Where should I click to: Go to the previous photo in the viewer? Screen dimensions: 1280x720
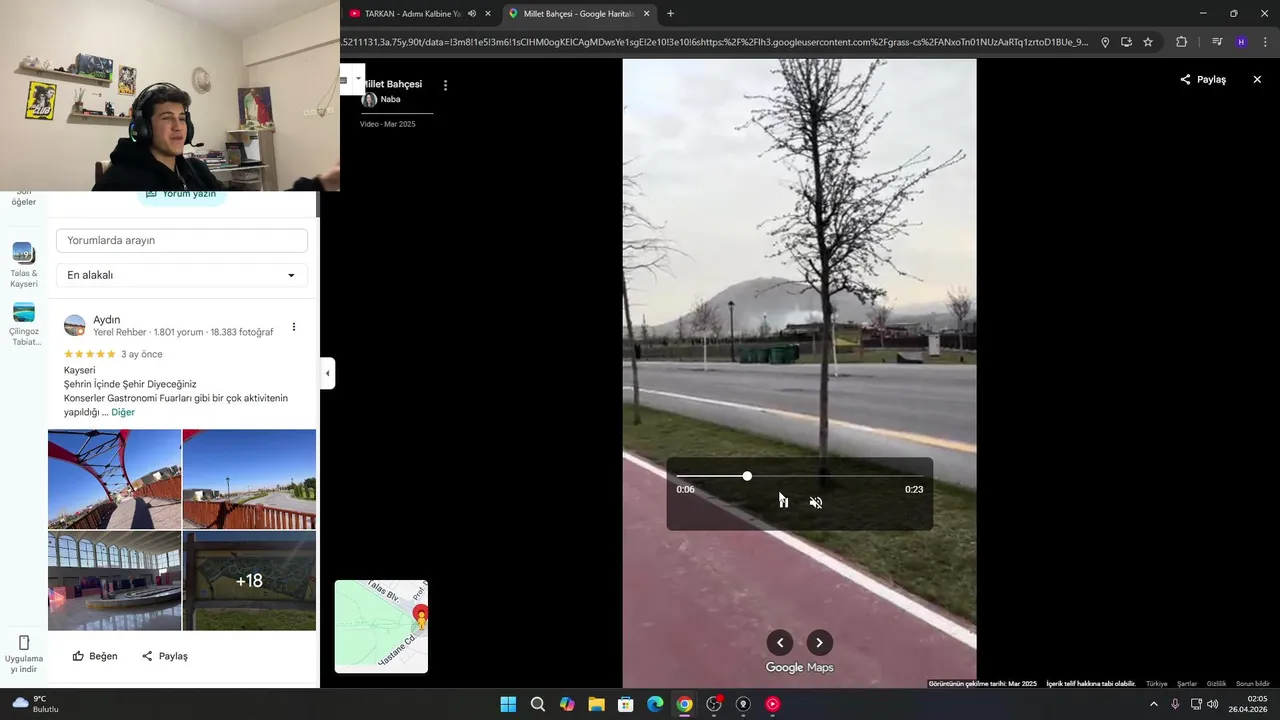pos(780,643)
